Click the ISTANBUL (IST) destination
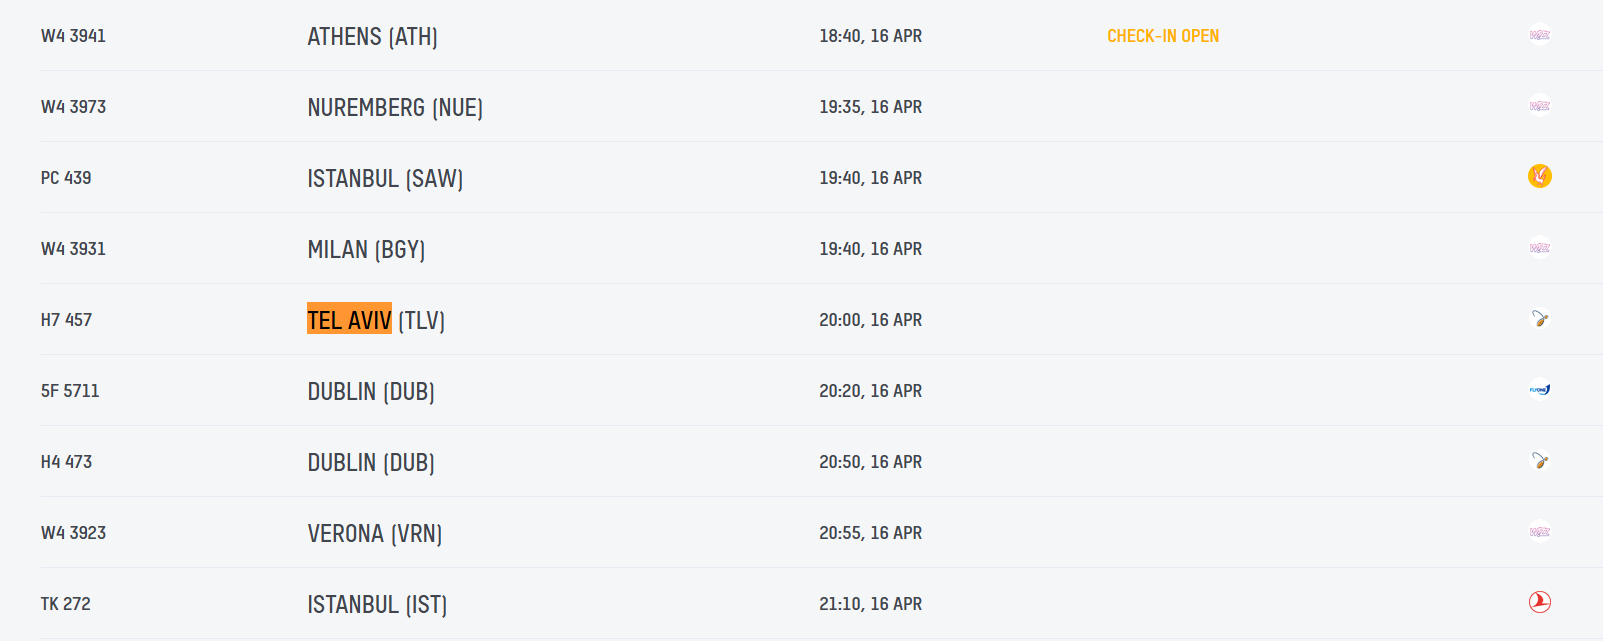 [377, 605]
